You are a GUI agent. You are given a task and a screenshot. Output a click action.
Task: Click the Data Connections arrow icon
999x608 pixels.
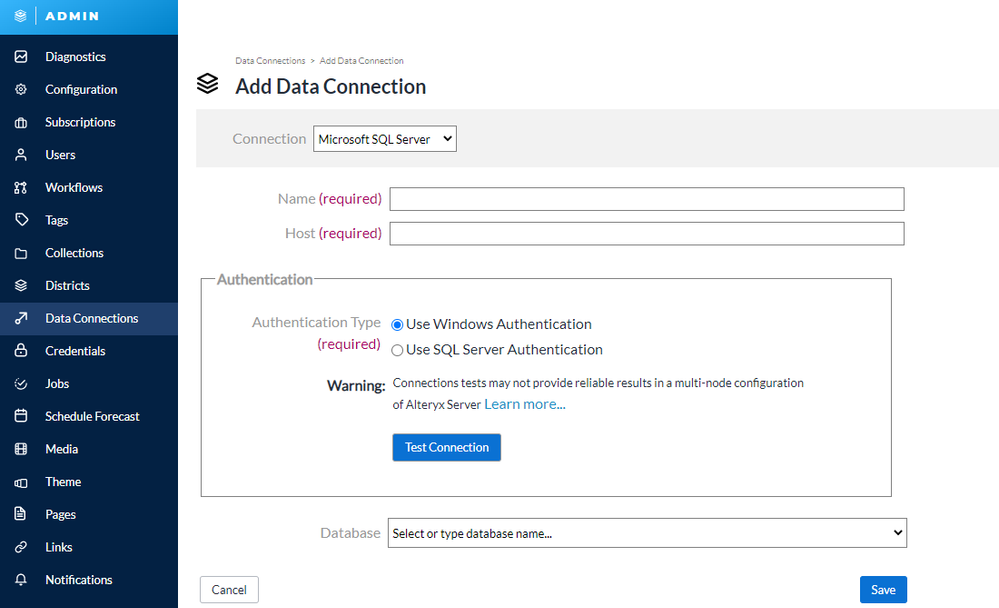tap(21, 318)
